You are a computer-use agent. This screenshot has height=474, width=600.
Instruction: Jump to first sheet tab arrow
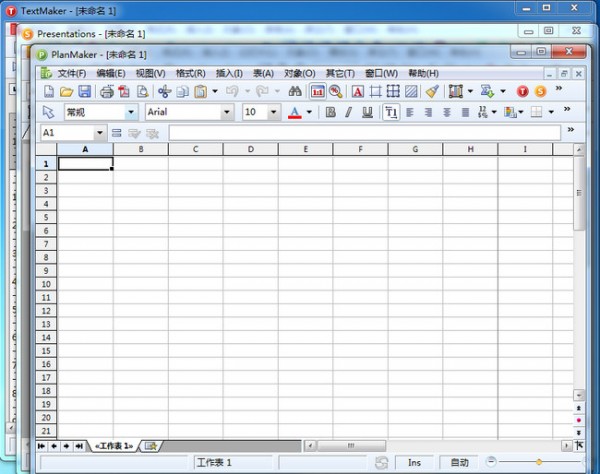[x=41, y=446]
